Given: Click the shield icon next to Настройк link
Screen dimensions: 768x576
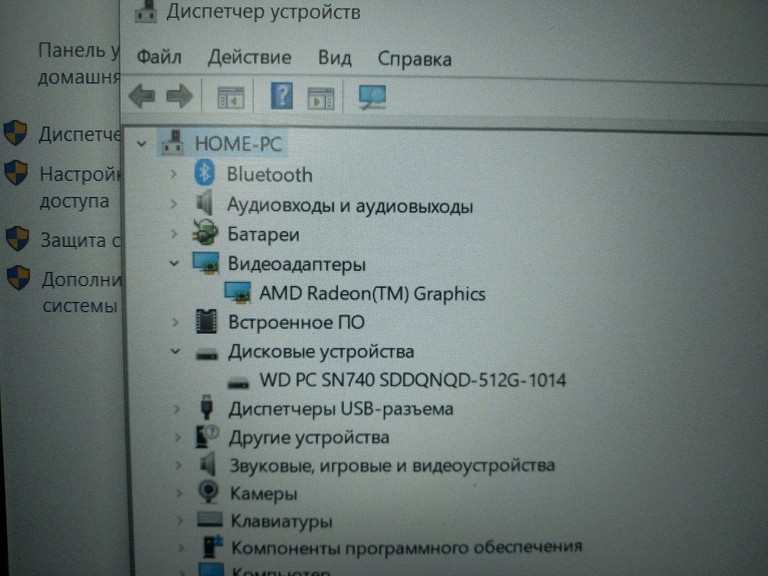Looking at the screenshot, I should click(x=16, y=173).
